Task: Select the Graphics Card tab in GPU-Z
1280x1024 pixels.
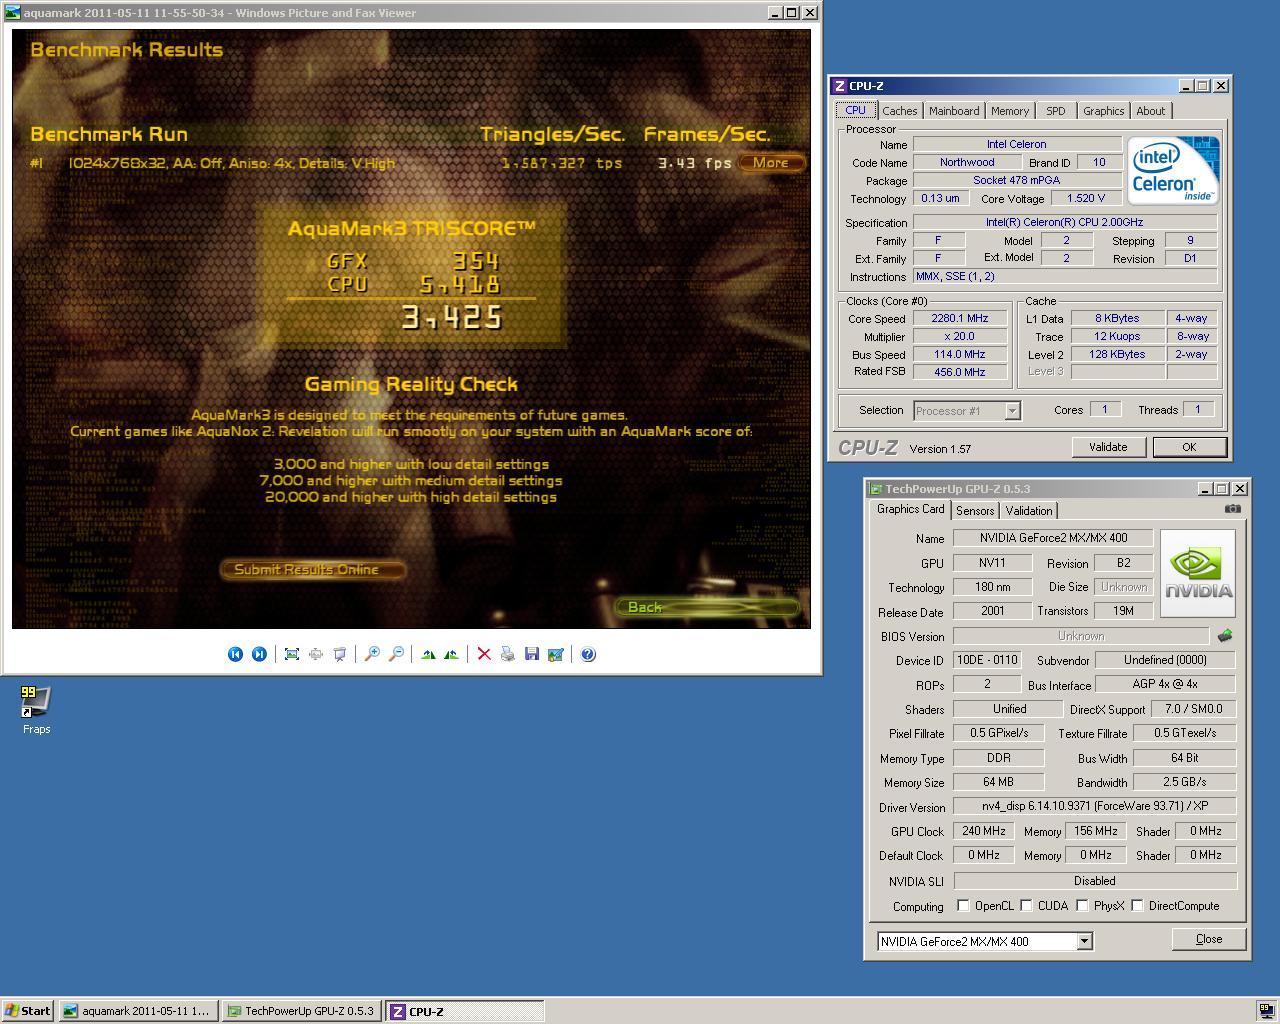Action: [x=911, y=509]
